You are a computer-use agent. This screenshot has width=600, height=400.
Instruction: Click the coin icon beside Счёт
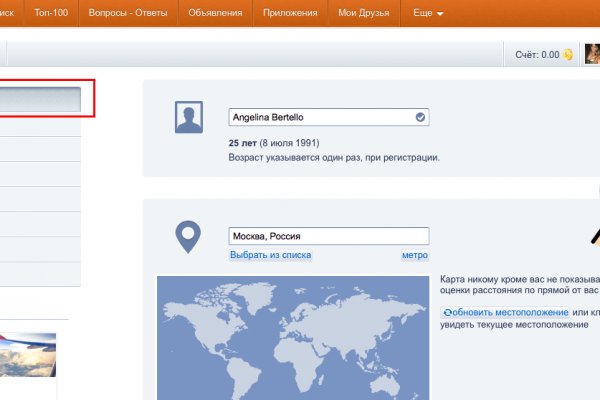coord(569,55)
